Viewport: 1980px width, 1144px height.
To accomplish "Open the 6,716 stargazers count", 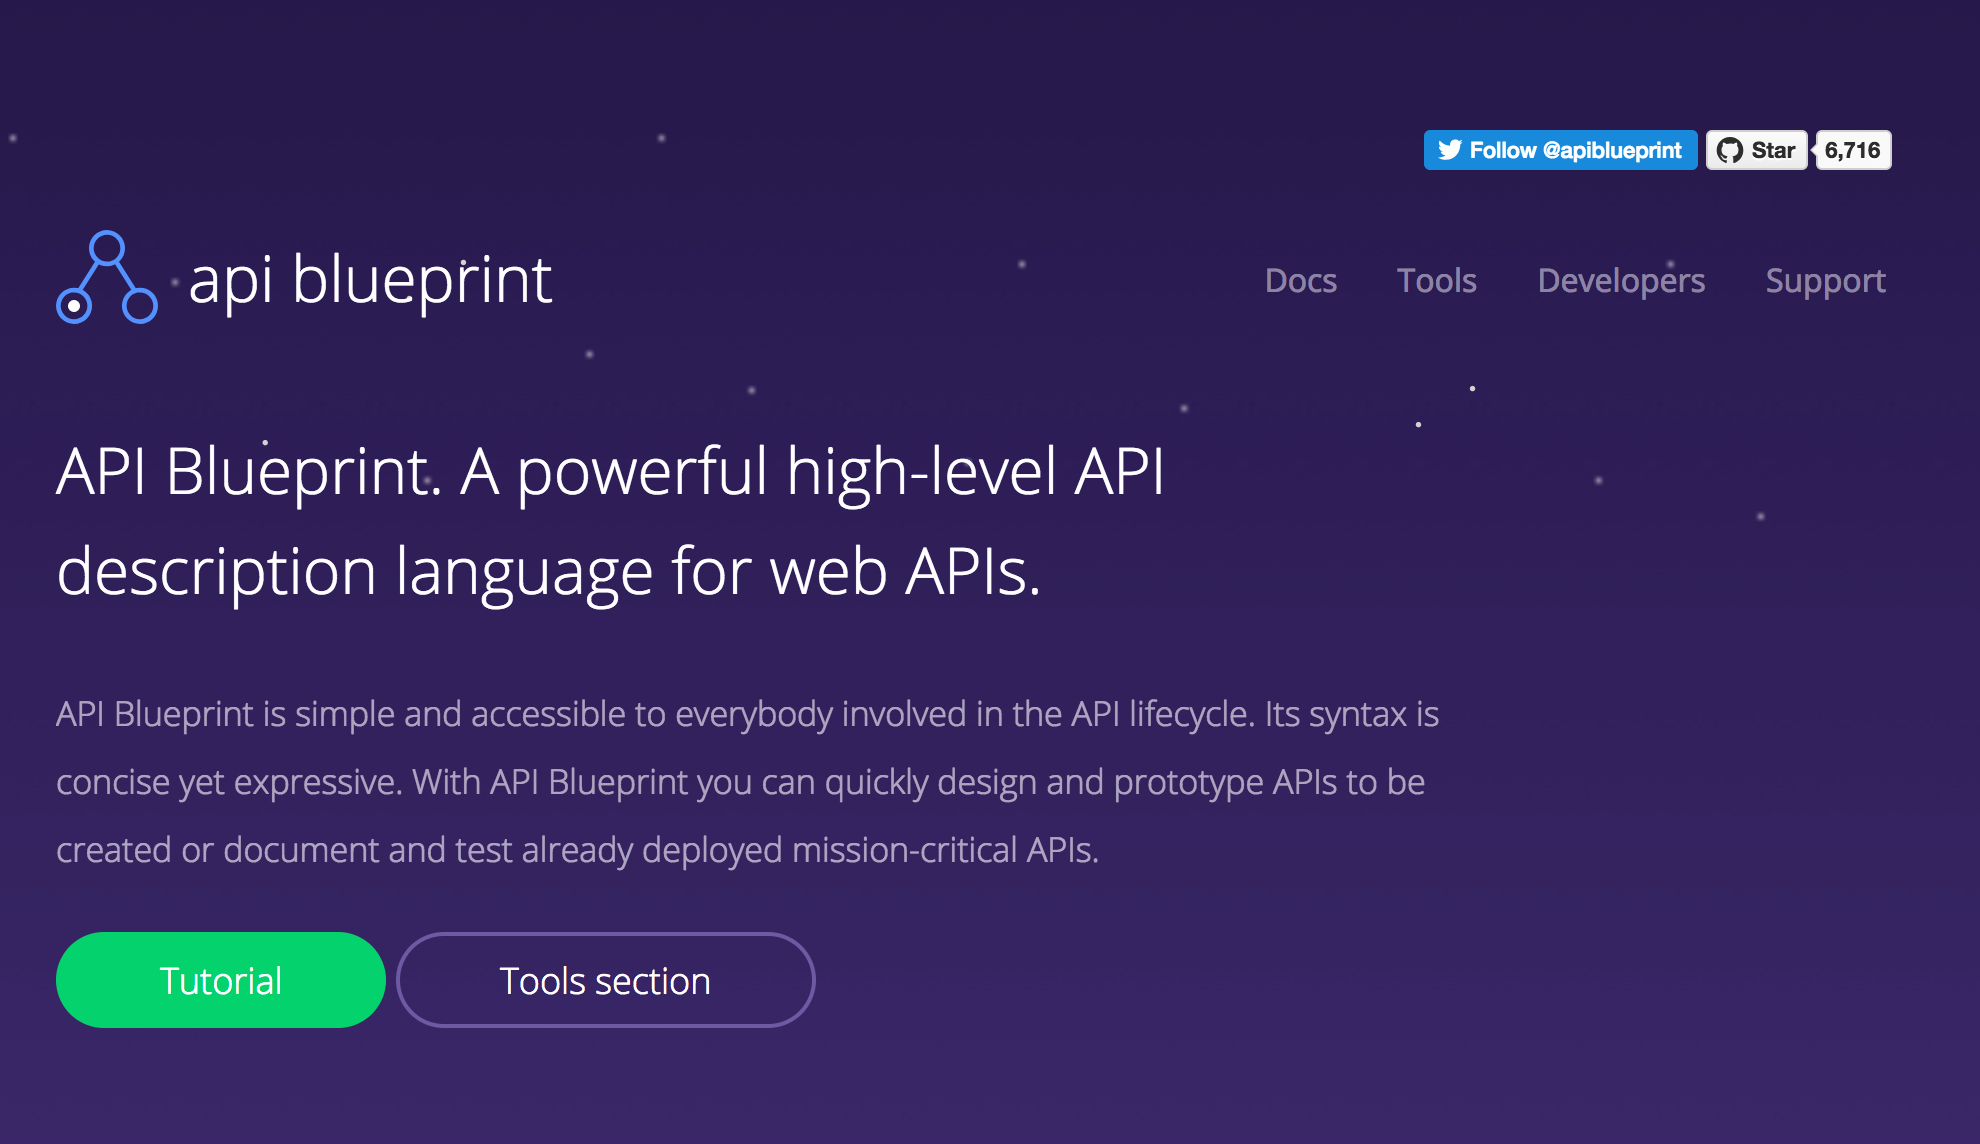I will point(1852,150).
